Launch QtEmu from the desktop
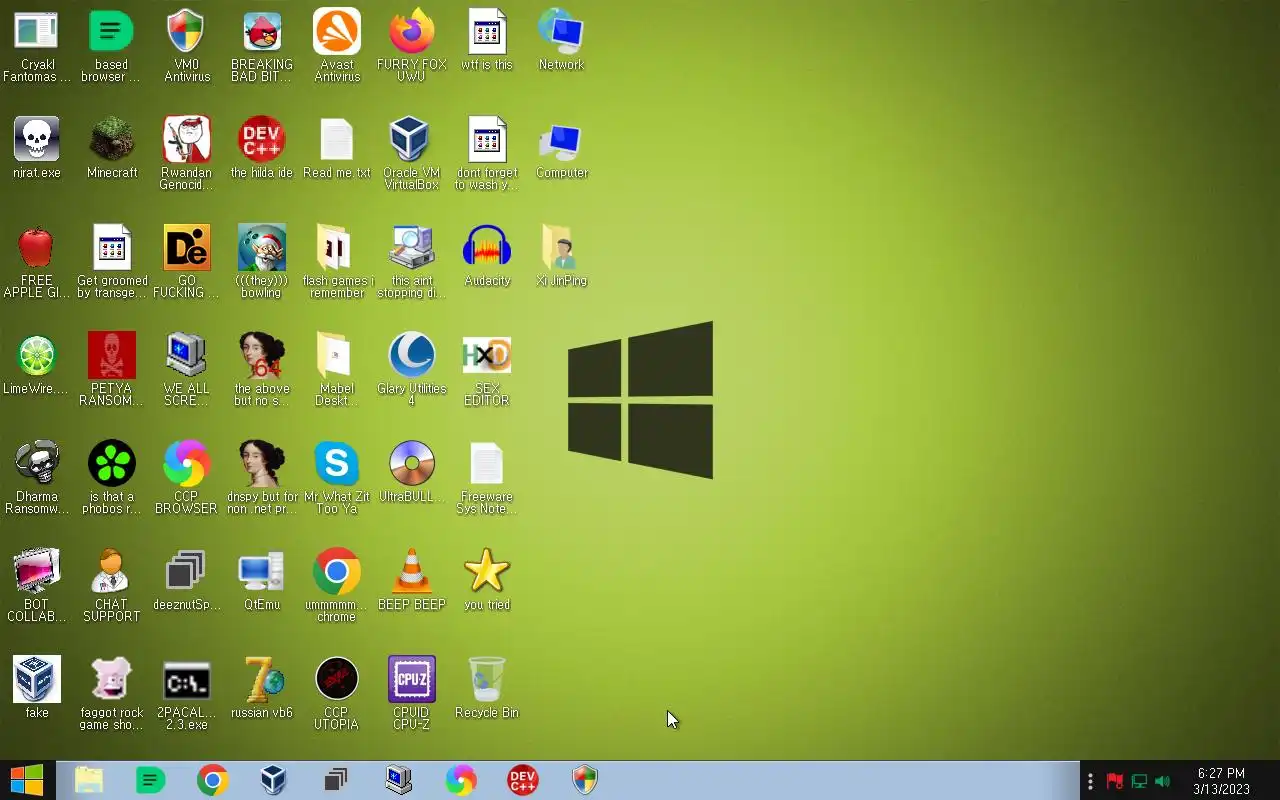 coord(262,572)
